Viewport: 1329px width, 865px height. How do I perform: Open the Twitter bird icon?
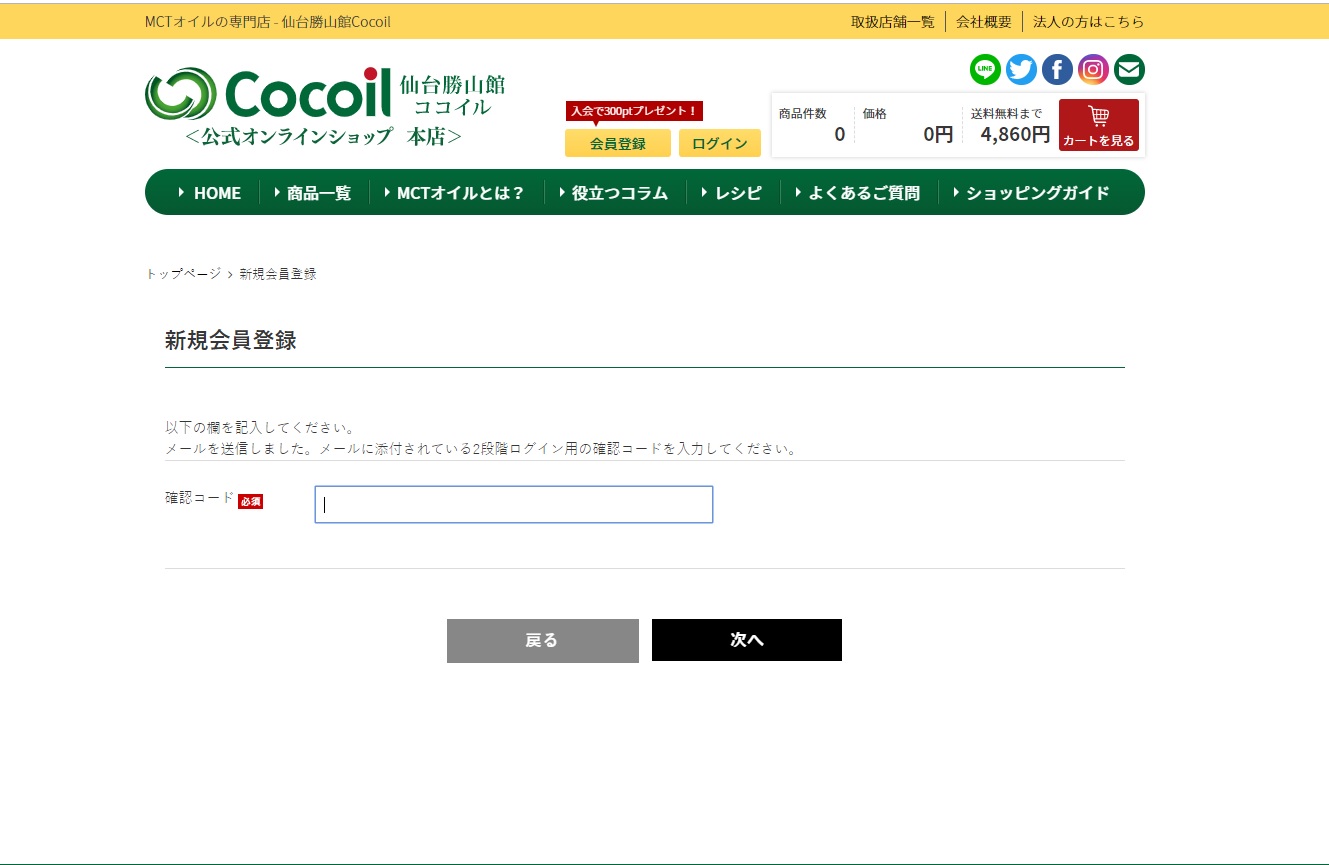pyautogui.click(x=1021, y=69)
